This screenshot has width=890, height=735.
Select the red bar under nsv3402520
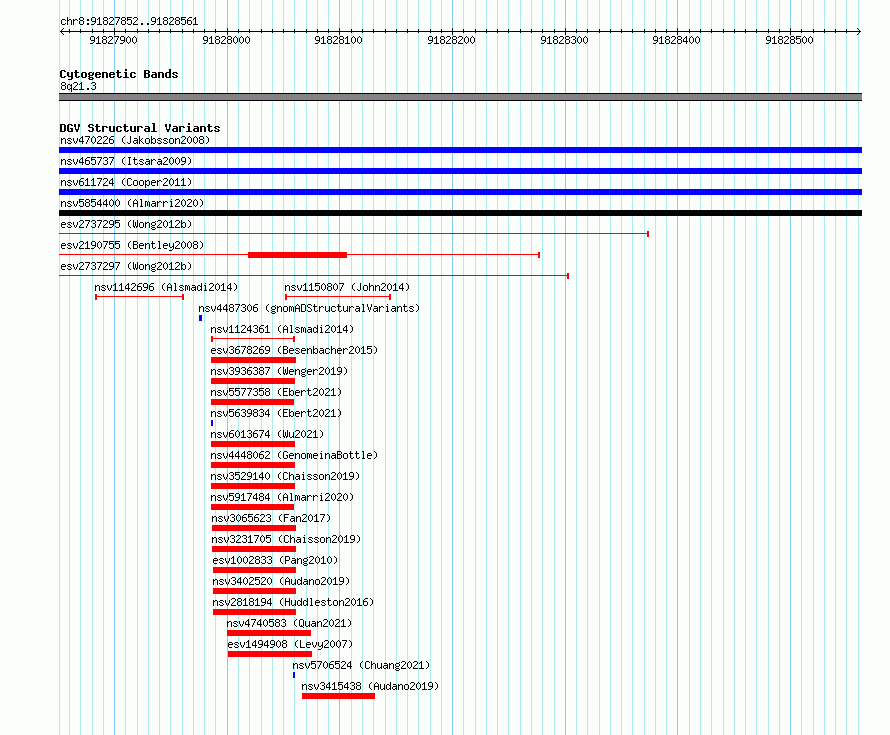[254, 591]
